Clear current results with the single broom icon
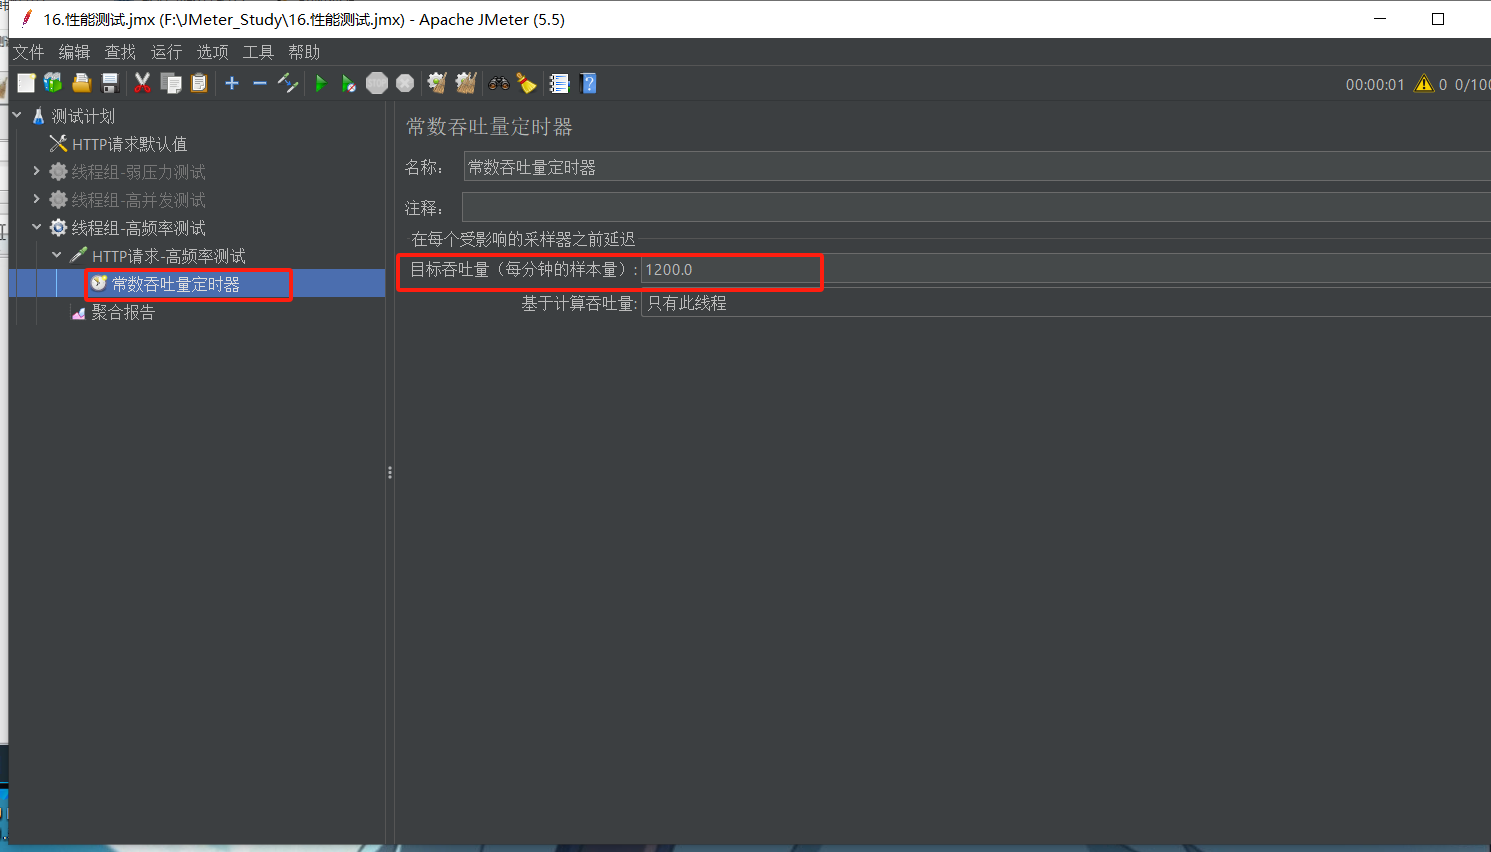Screen dimensions: 1491x852 click(437, 83)
